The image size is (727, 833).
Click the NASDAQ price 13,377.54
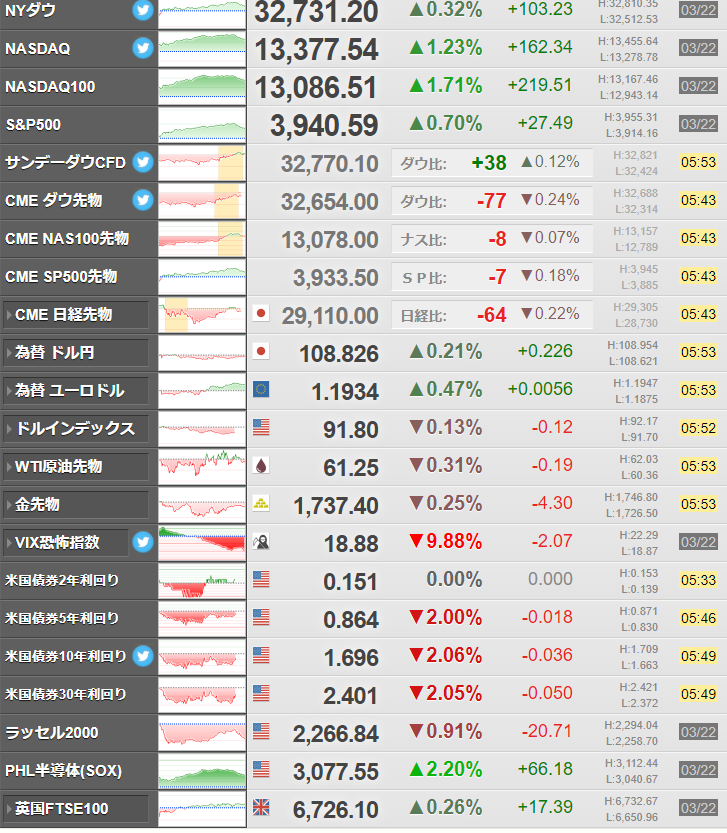(317, 49)
